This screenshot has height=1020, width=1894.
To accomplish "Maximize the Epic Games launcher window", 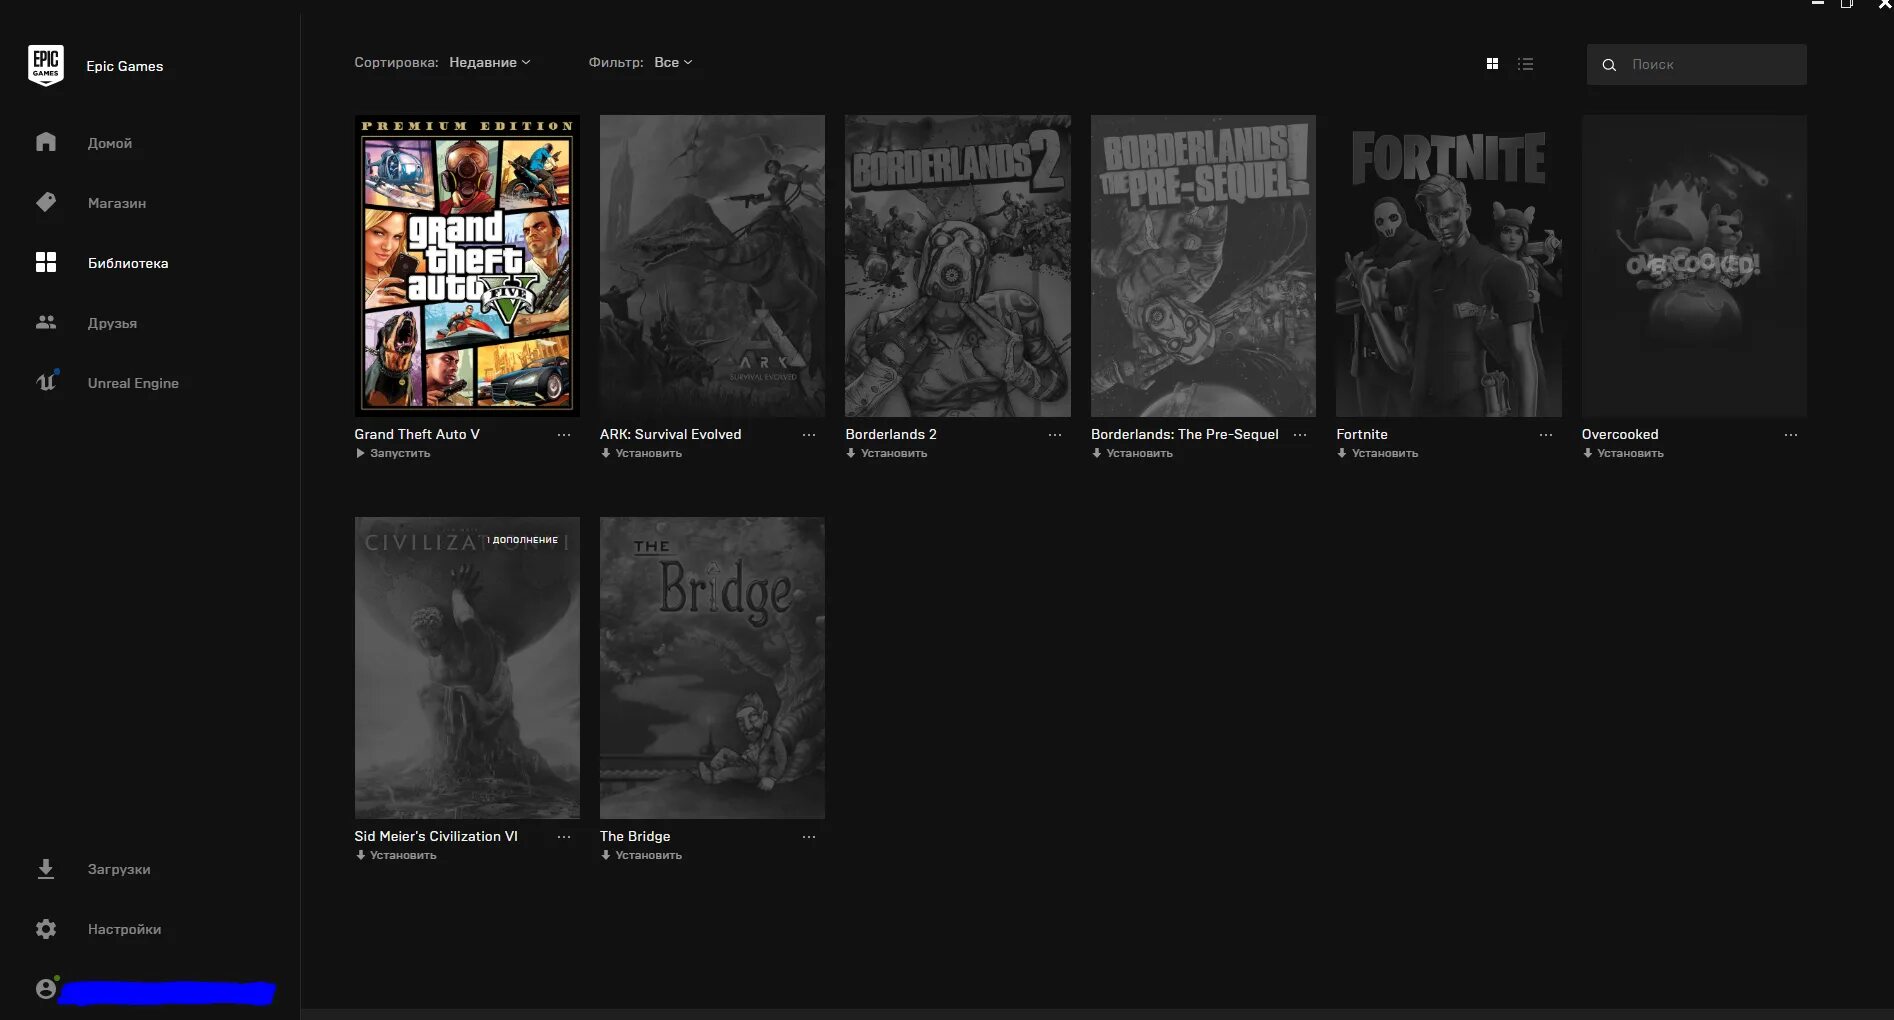I will coord(1847,4).
